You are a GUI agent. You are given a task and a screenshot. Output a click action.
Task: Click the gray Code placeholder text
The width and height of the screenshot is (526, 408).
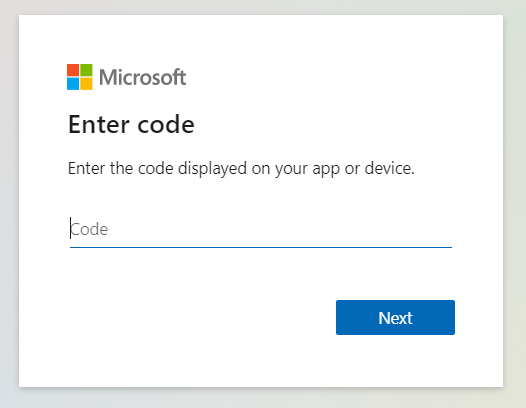click(89, 230)
